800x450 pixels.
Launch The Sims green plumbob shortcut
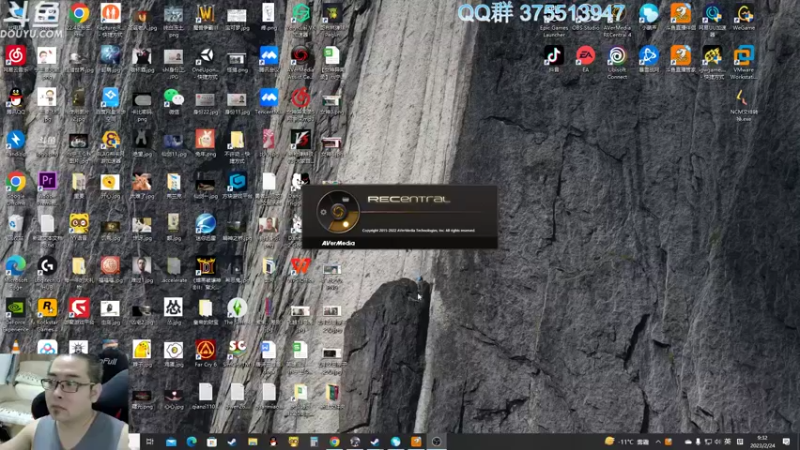pos(237,311)
